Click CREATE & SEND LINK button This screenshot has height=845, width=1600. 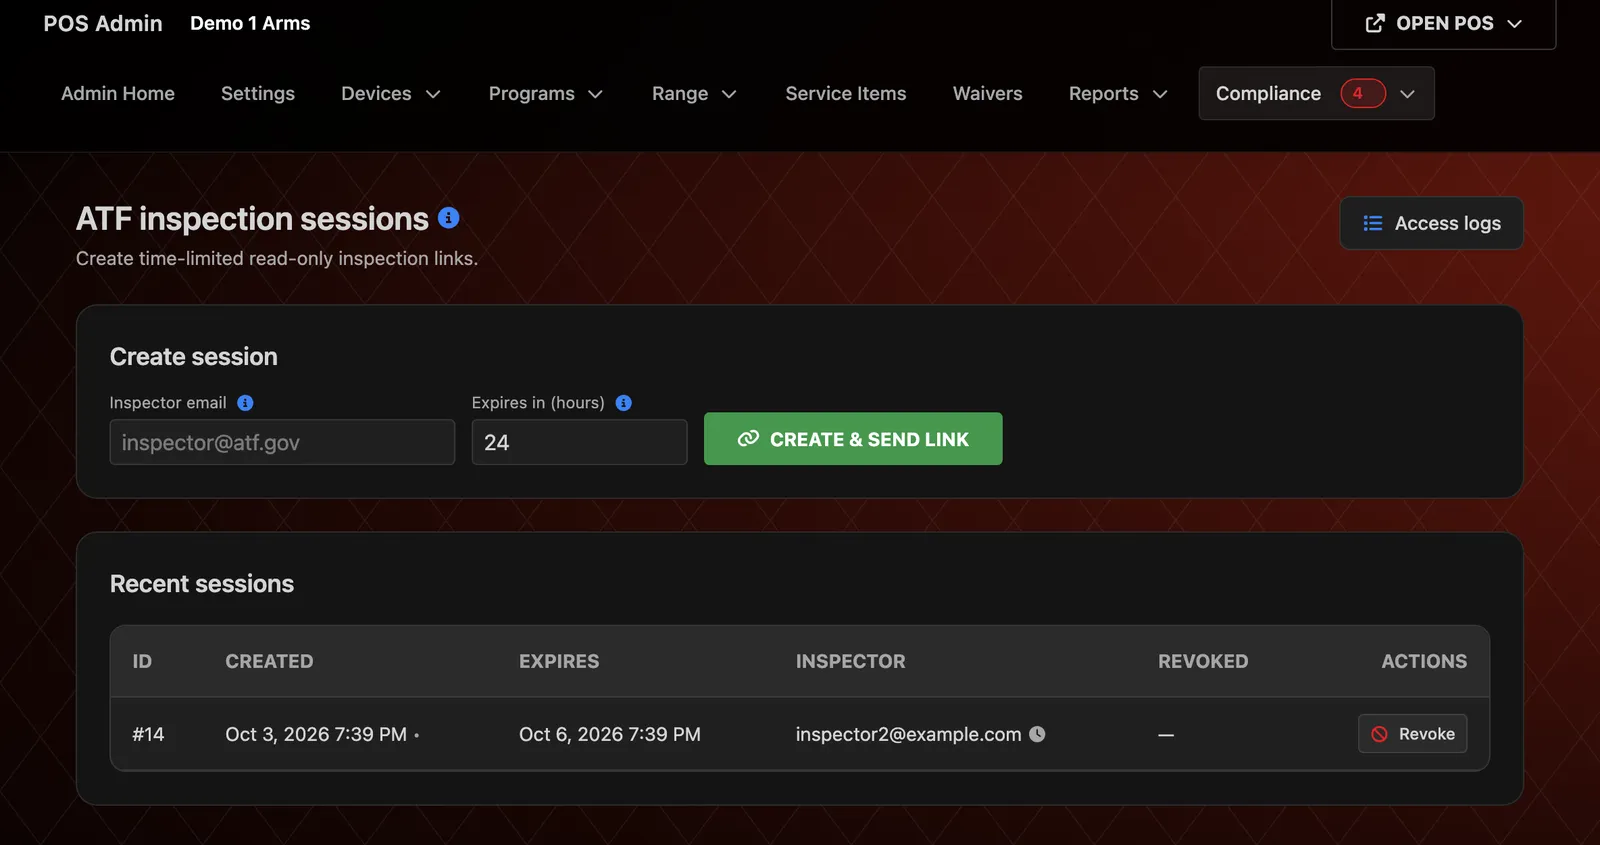point(853,439)
